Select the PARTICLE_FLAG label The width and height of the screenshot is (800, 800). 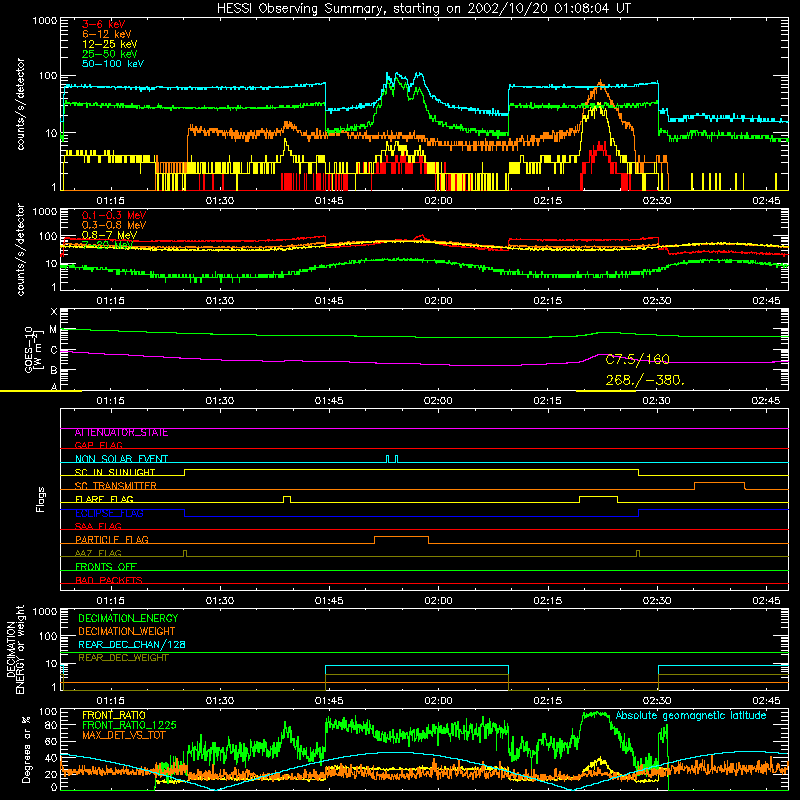point(112,540)
